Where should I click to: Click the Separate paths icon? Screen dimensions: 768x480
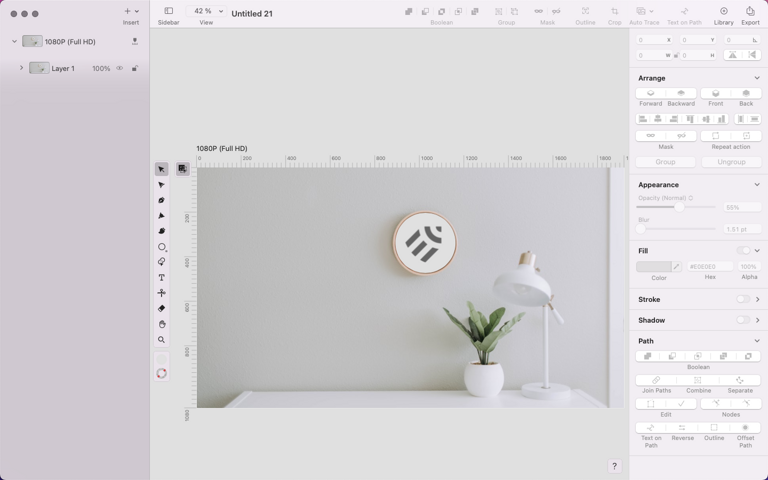coord(740,380)
